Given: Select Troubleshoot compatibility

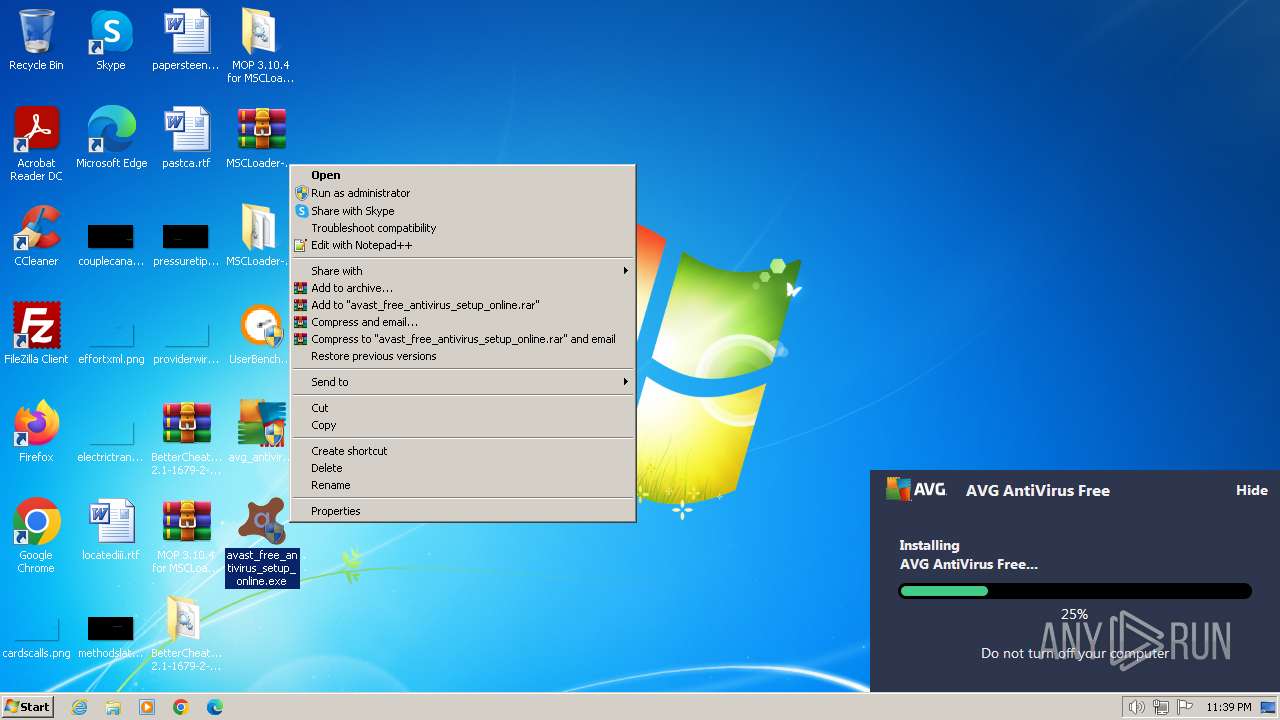Looking at the screenshot, I should tap(463, 228).
